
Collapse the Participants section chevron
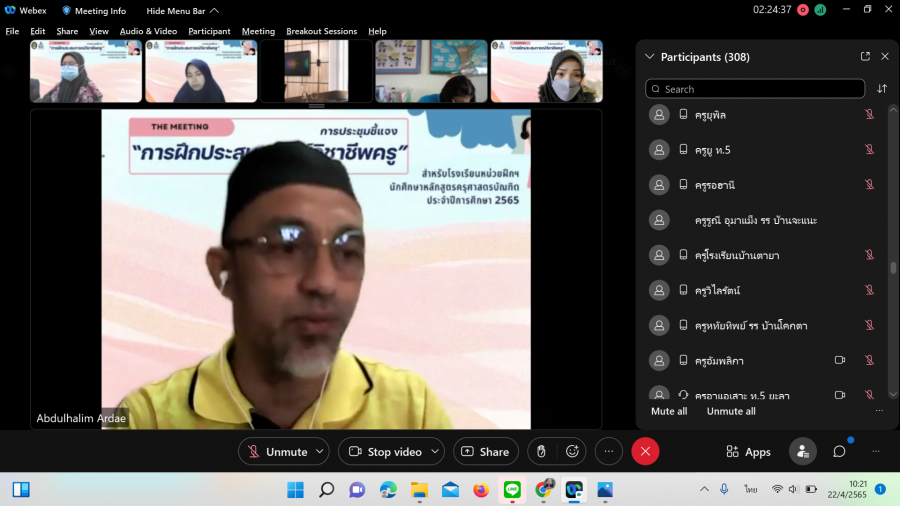tap(650, 57)
